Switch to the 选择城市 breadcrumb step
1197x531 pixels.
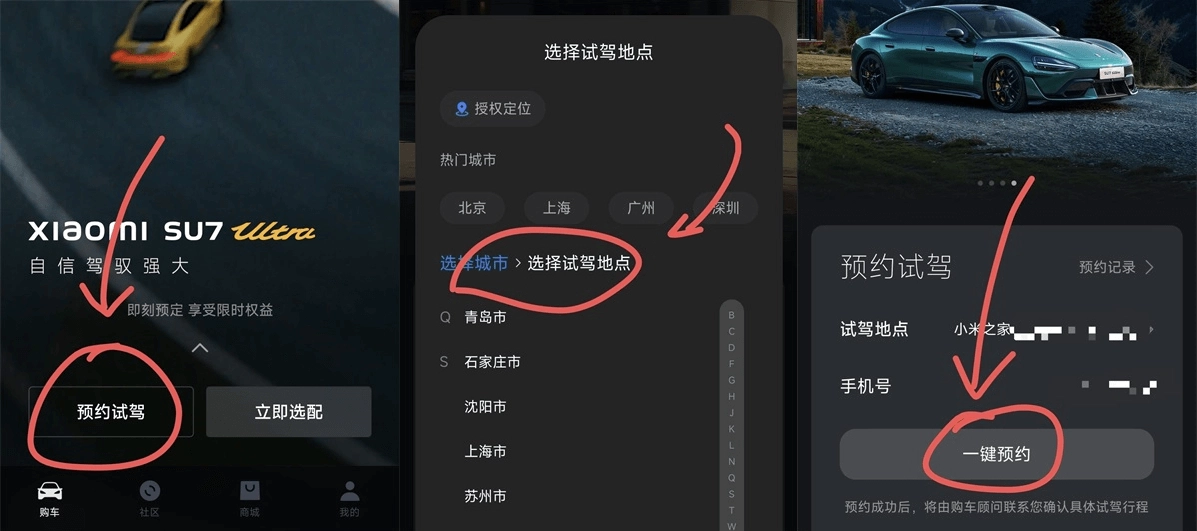pos(474,263)
